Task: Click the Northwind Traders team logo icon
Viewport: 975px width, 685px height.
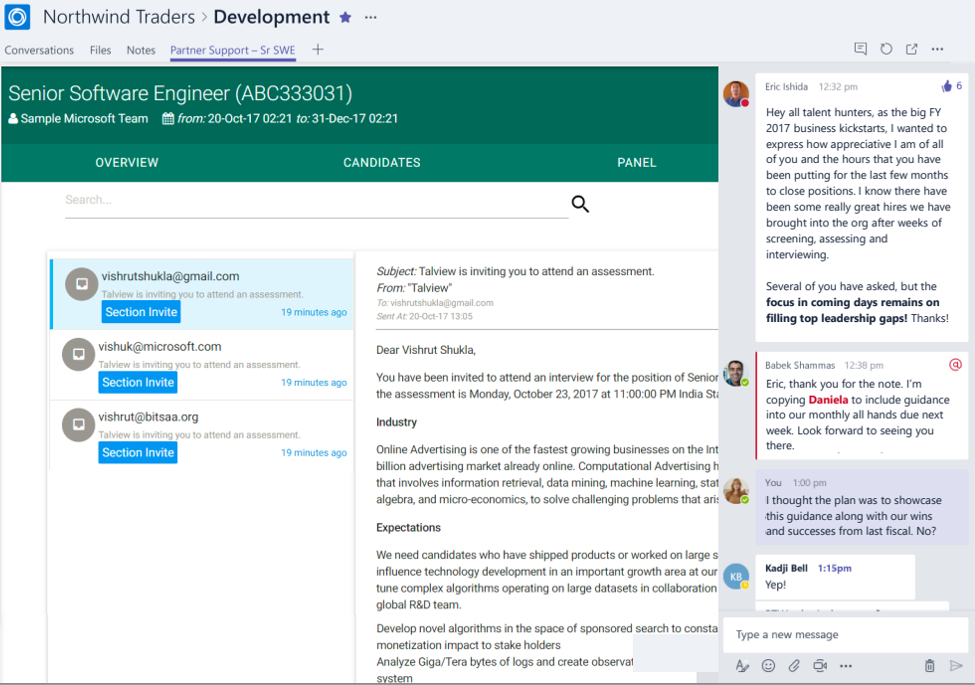Action: [x=17, y=17]
